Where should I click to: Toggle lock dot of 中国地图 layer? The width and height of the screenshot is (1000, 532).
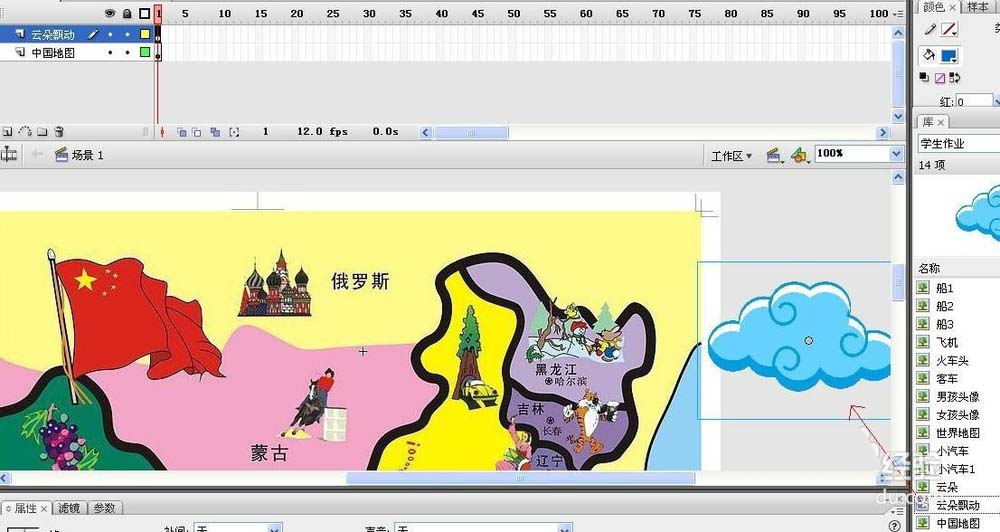point(127,52)
